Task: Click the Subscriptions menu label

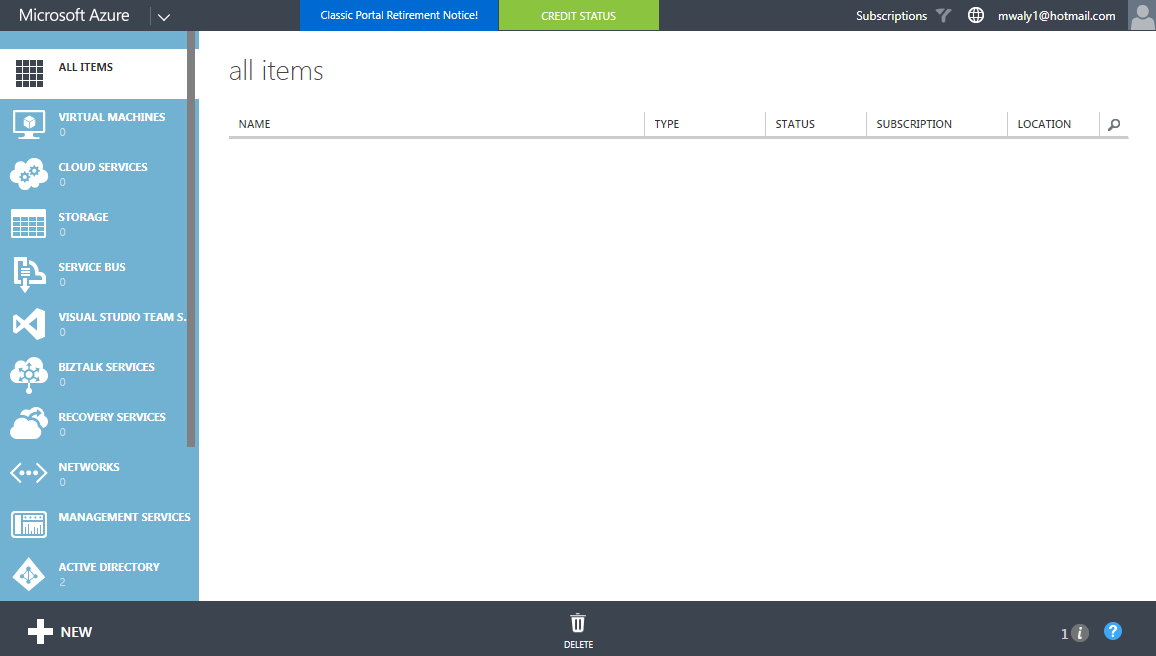Action: click(x=891, y=15)
